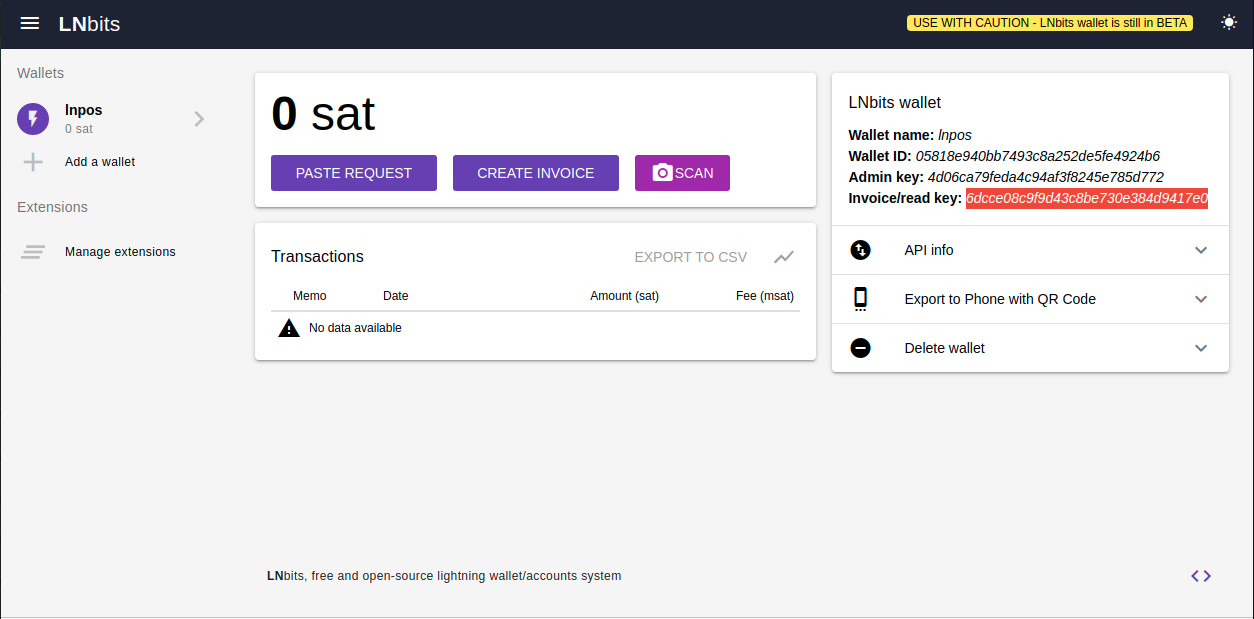Click the Transactions heading

(317, 257)
